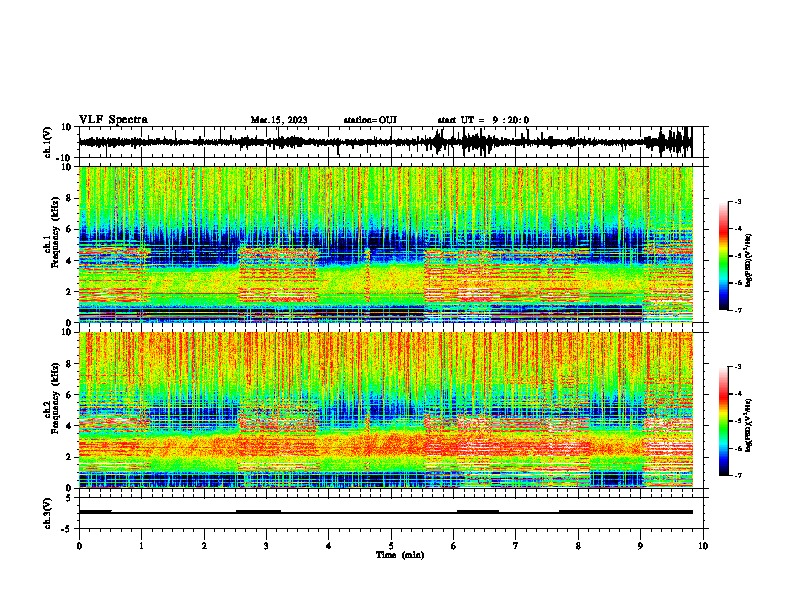
Task: Click the time axis tick label '3'
Action: 266,546
